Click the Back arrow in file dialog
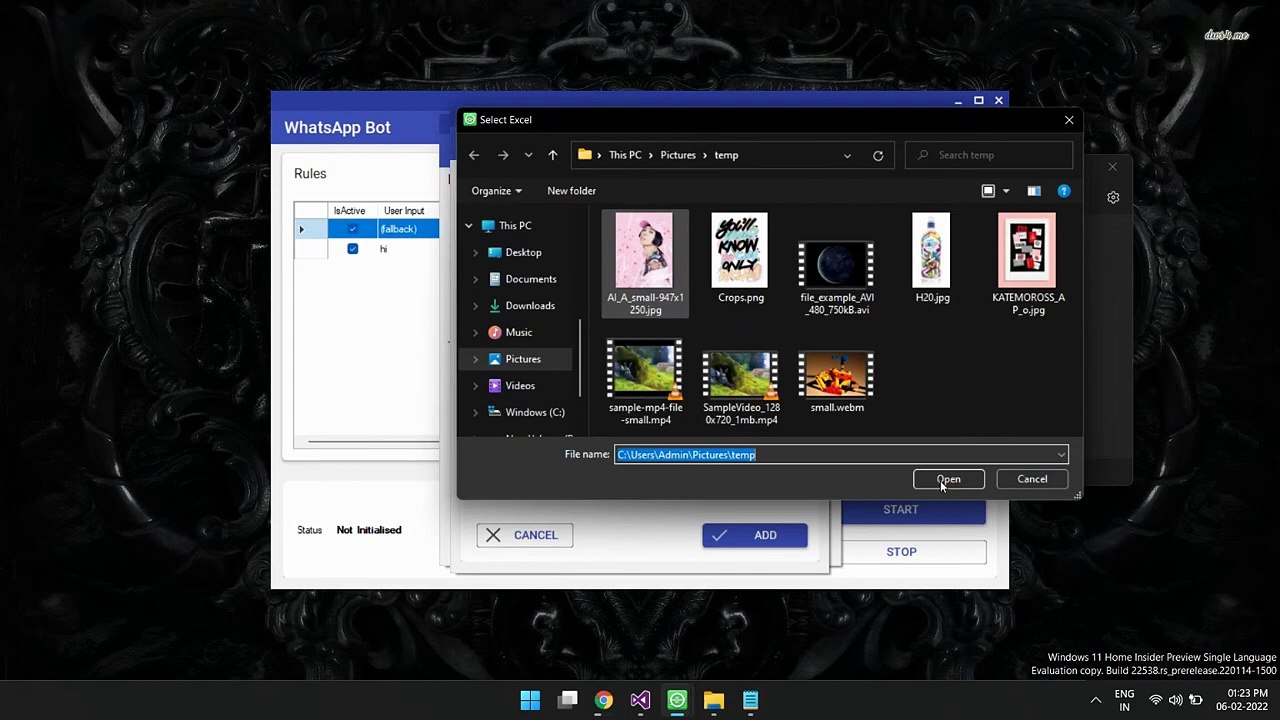This screenshot has width=1280, height=720. click(x=474, y=155)
